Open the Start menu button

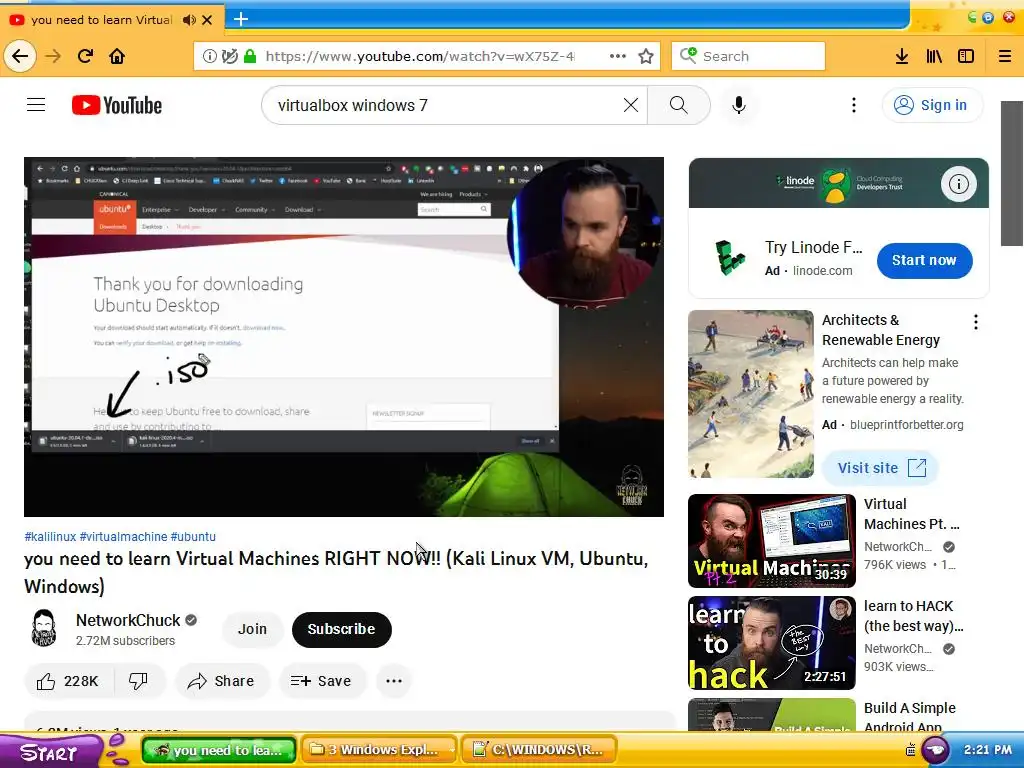pyautogui.click(x=51, y=752)
